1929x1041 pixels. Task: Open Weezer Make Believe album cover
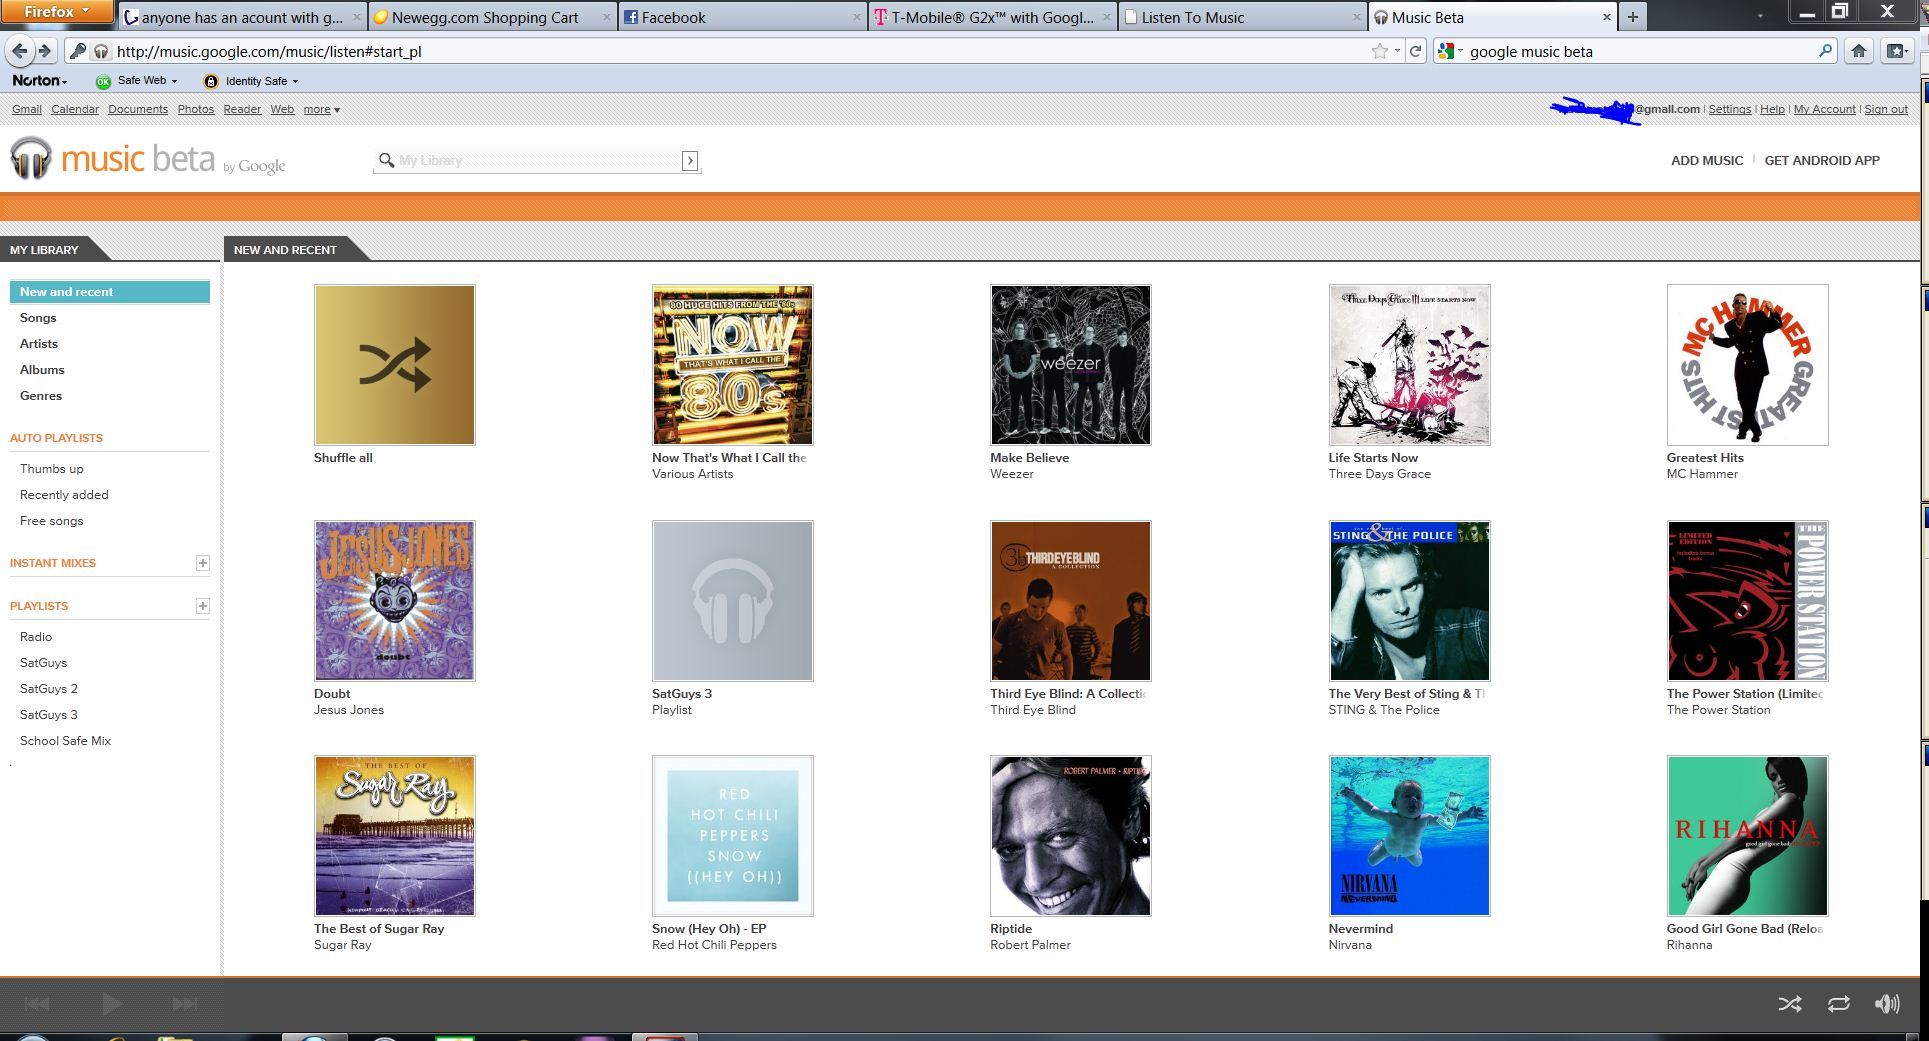[x=1070, y=365]
